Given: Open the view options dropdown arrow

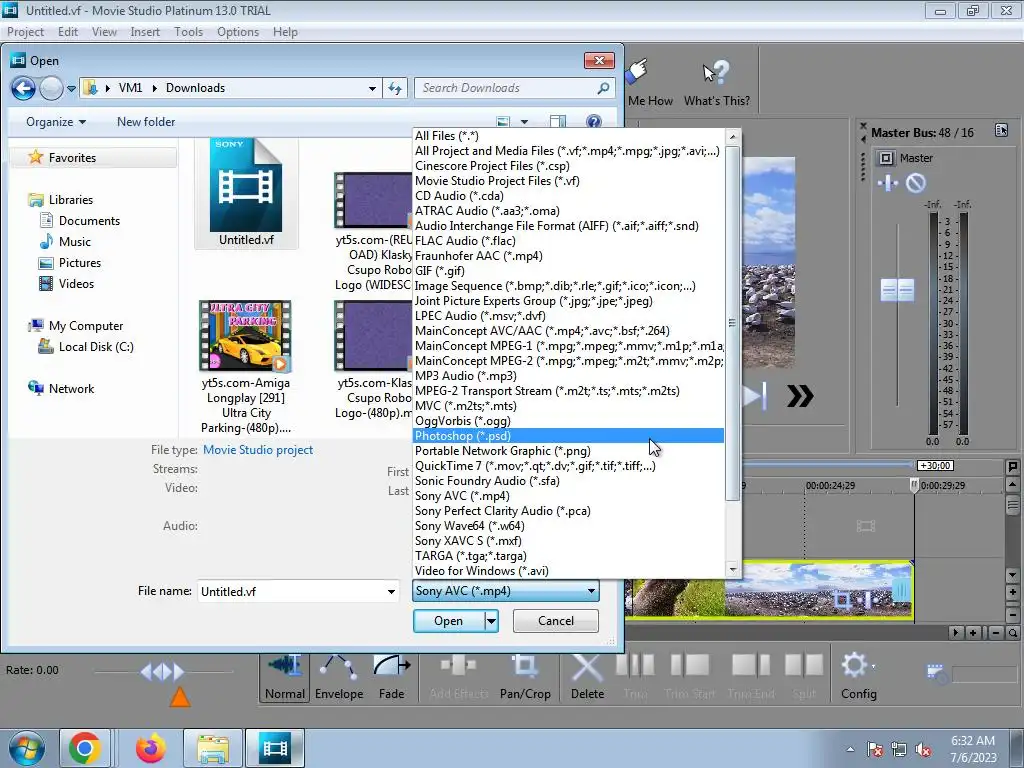Looking at the screenshot, I should (x=524, y=121).
